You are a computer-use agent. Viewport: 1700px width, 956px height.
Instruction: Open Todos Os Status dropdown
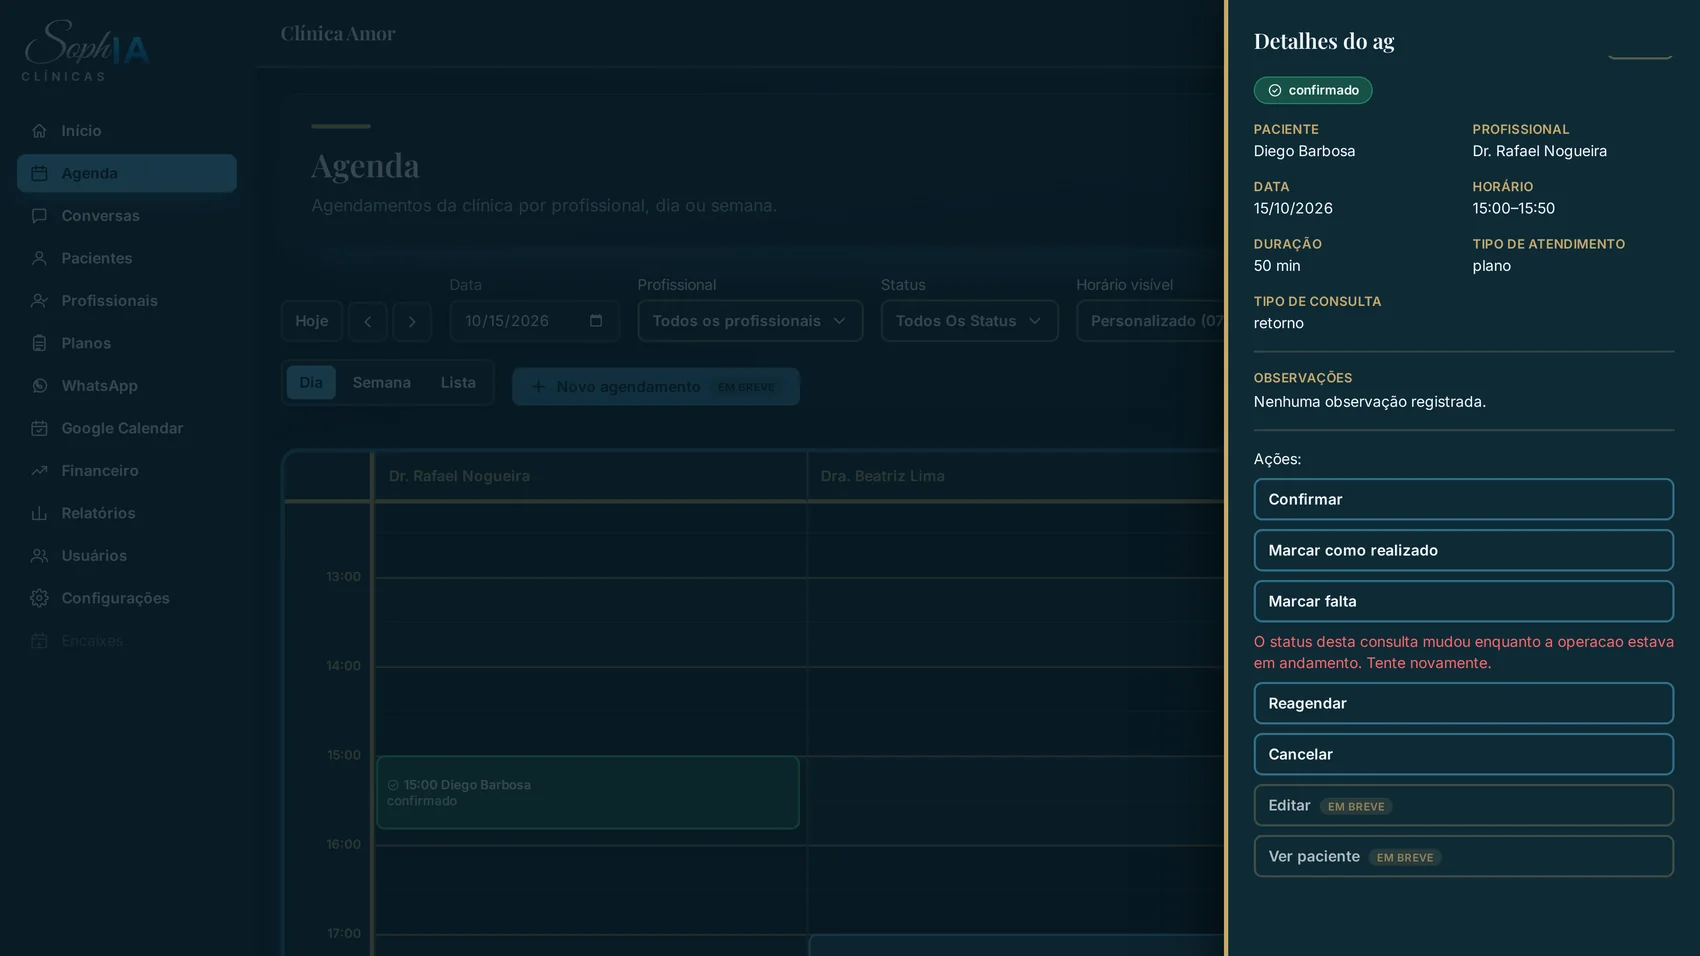[969, 321]
